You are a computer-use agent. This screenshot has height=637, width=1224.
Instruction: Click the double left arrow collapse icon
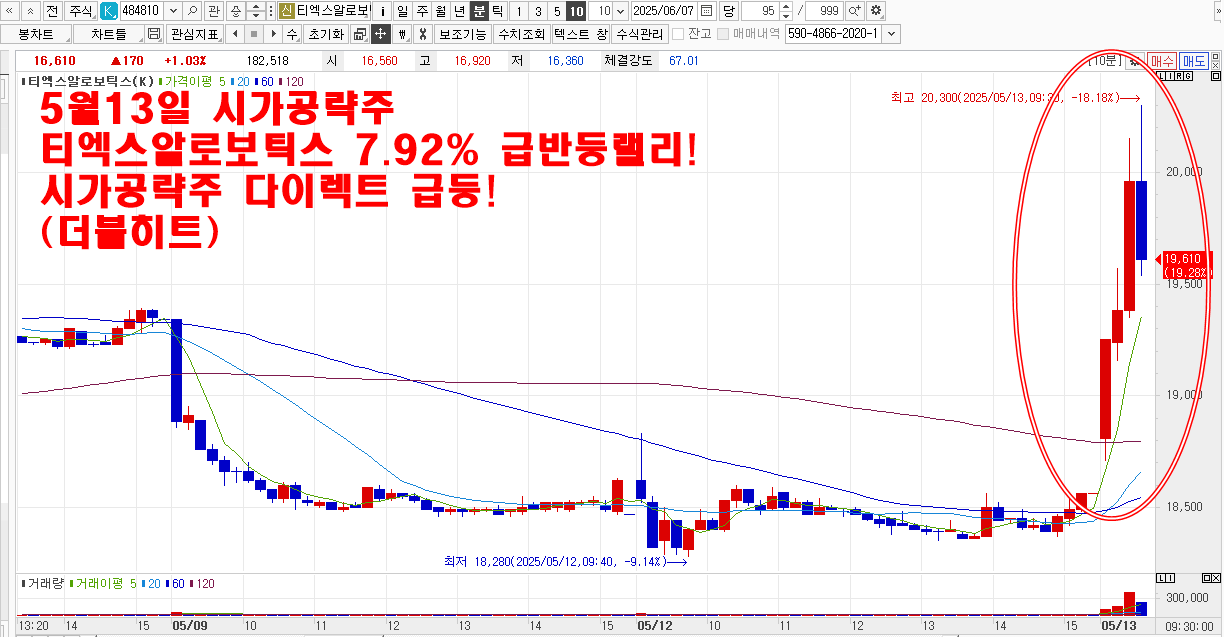click(10, 11)
